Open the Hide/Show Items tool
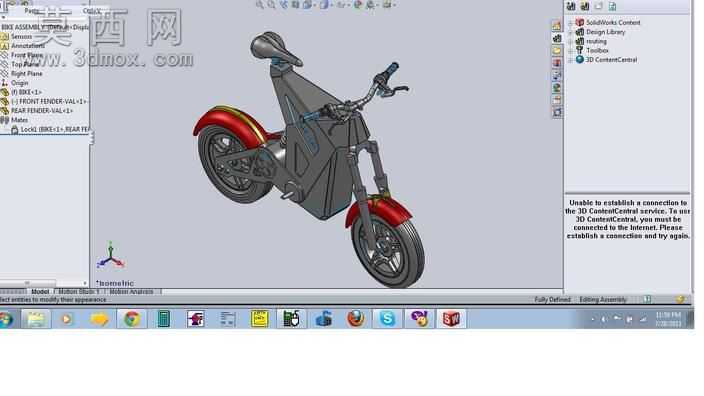The height and width of the screenshot is (396, 704). pyautogui.click(x=342, y=4)
